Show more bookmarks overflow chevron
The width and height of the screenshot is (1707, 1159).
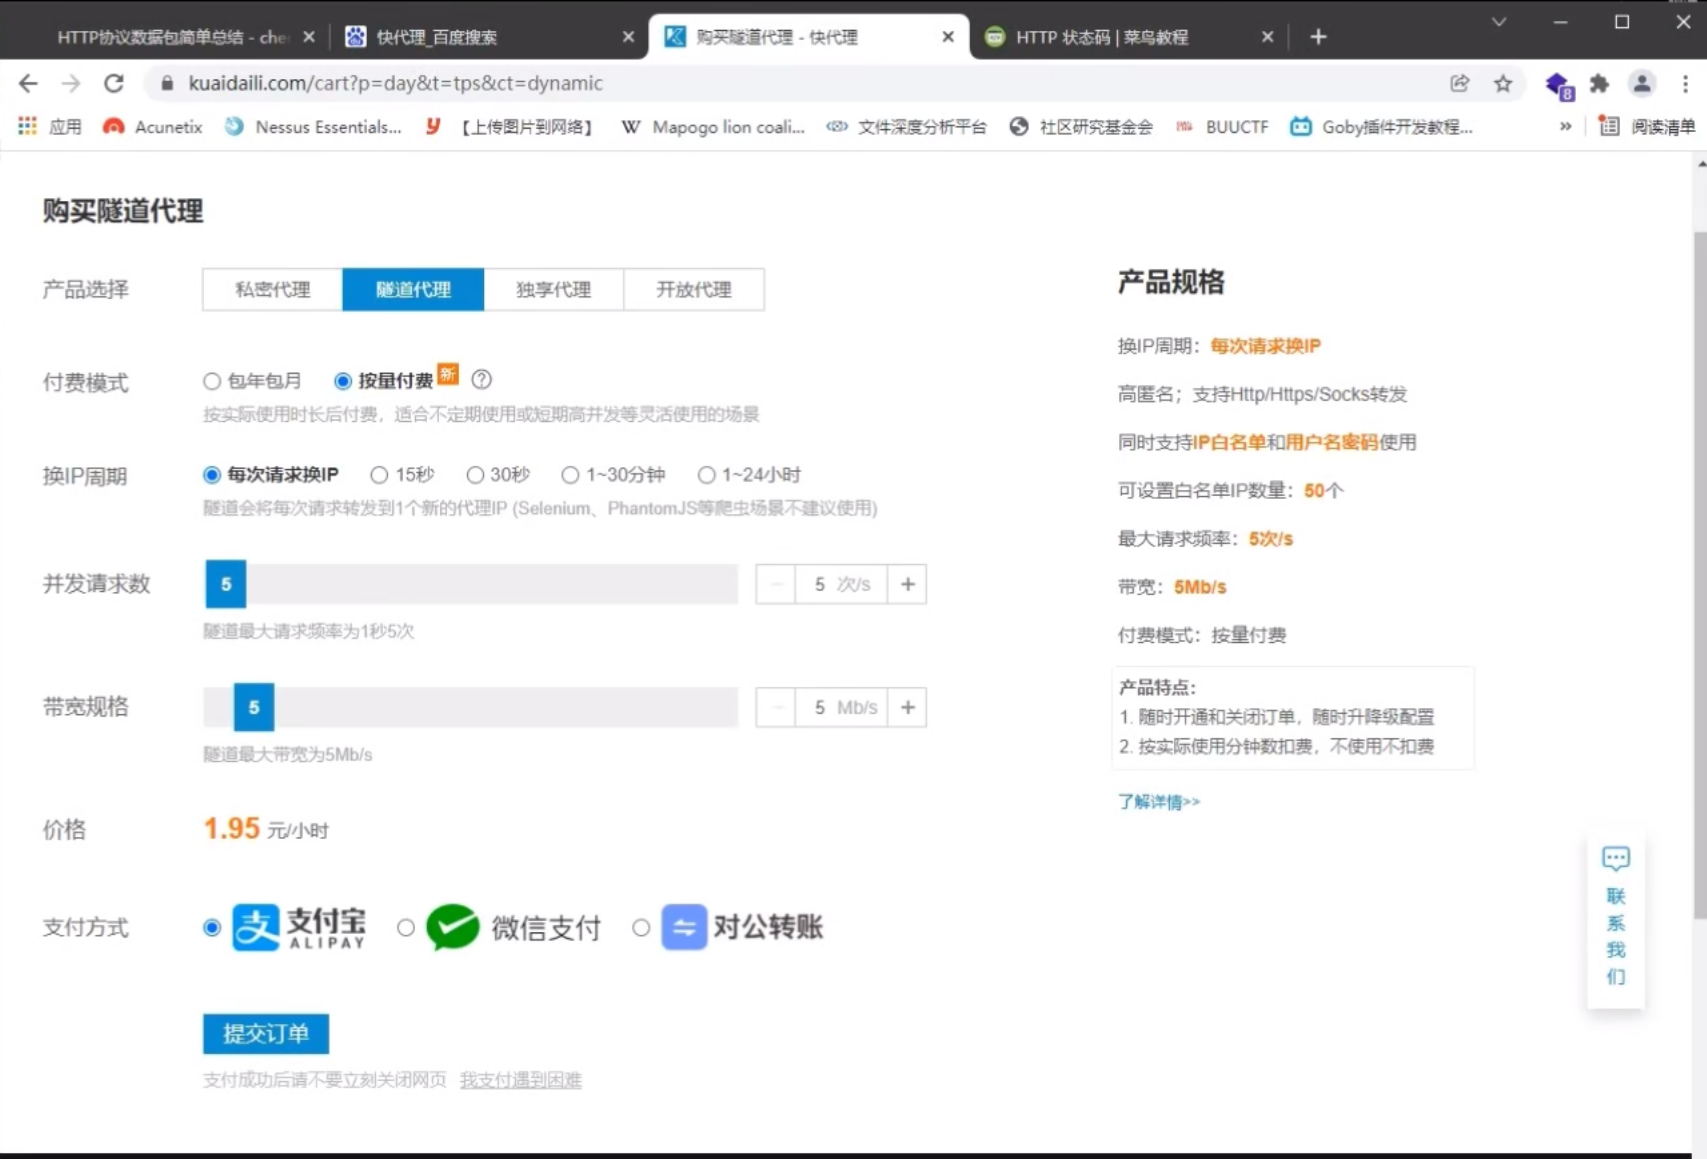tap(1565, 126)
